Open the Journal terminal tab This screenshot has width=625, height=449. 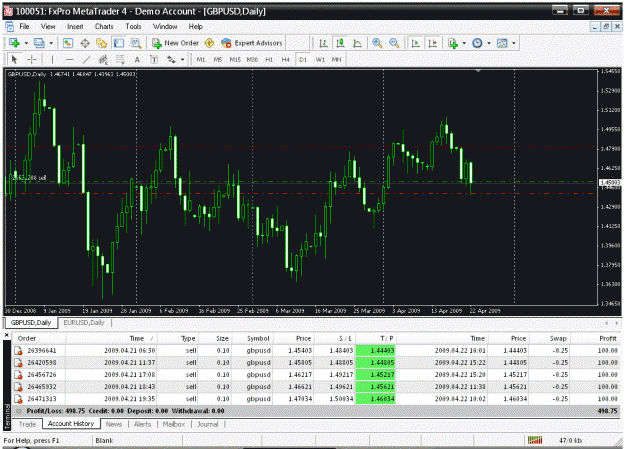[x=208, y=424]
